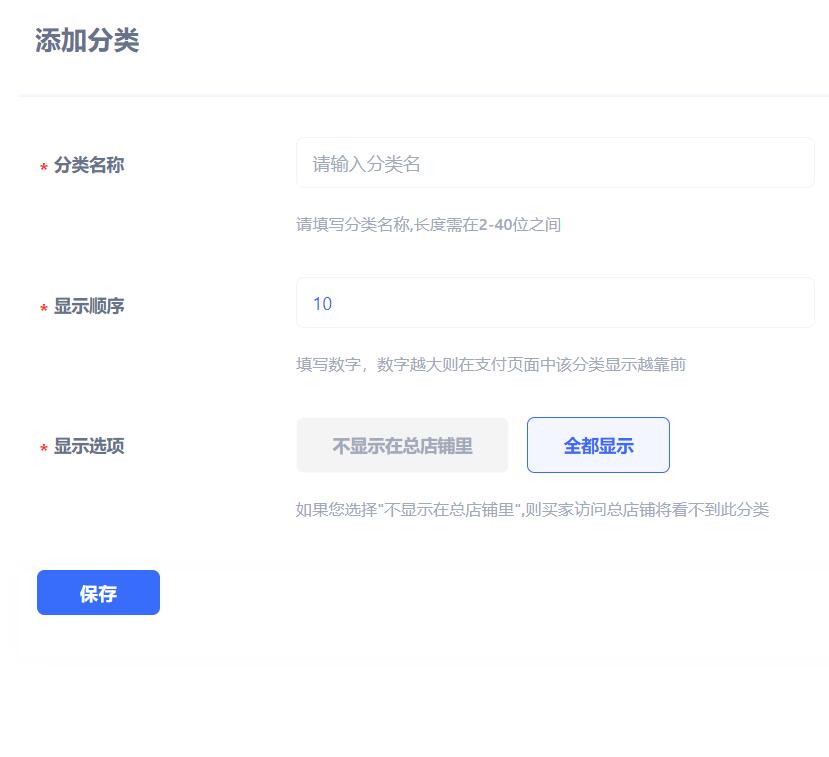Focus the 显示顺序 field containing 10
Image resolution: width=829 pixels, height=757 pixels.
[x=555, y=303]
